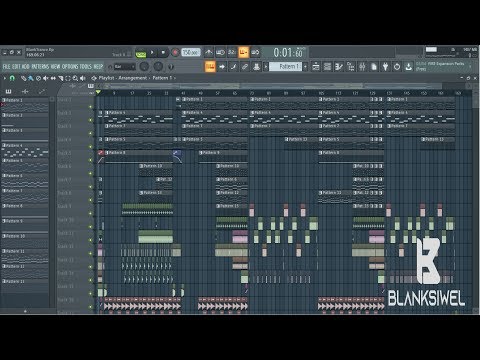Click the right arrow icon in main toolbar
This screenshot has width=480, height=360.
pyautogui.click(x=222, y=67)
